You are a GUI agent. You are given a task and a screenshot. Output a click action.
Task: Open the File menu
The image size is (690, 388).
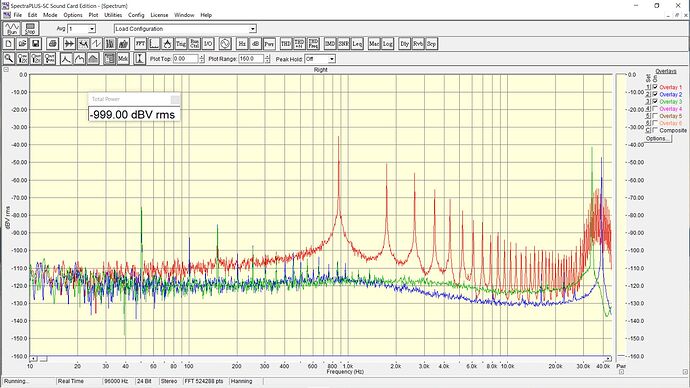[x=18, y=15]
